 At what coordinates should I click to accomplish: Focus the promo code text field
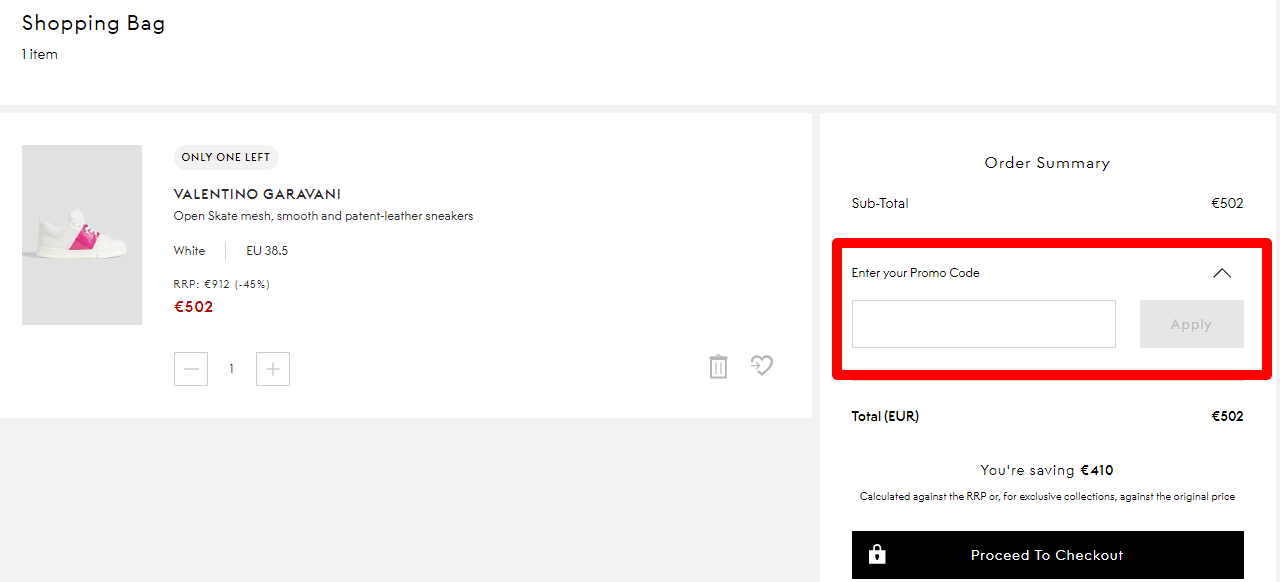(x=983, y=324)
